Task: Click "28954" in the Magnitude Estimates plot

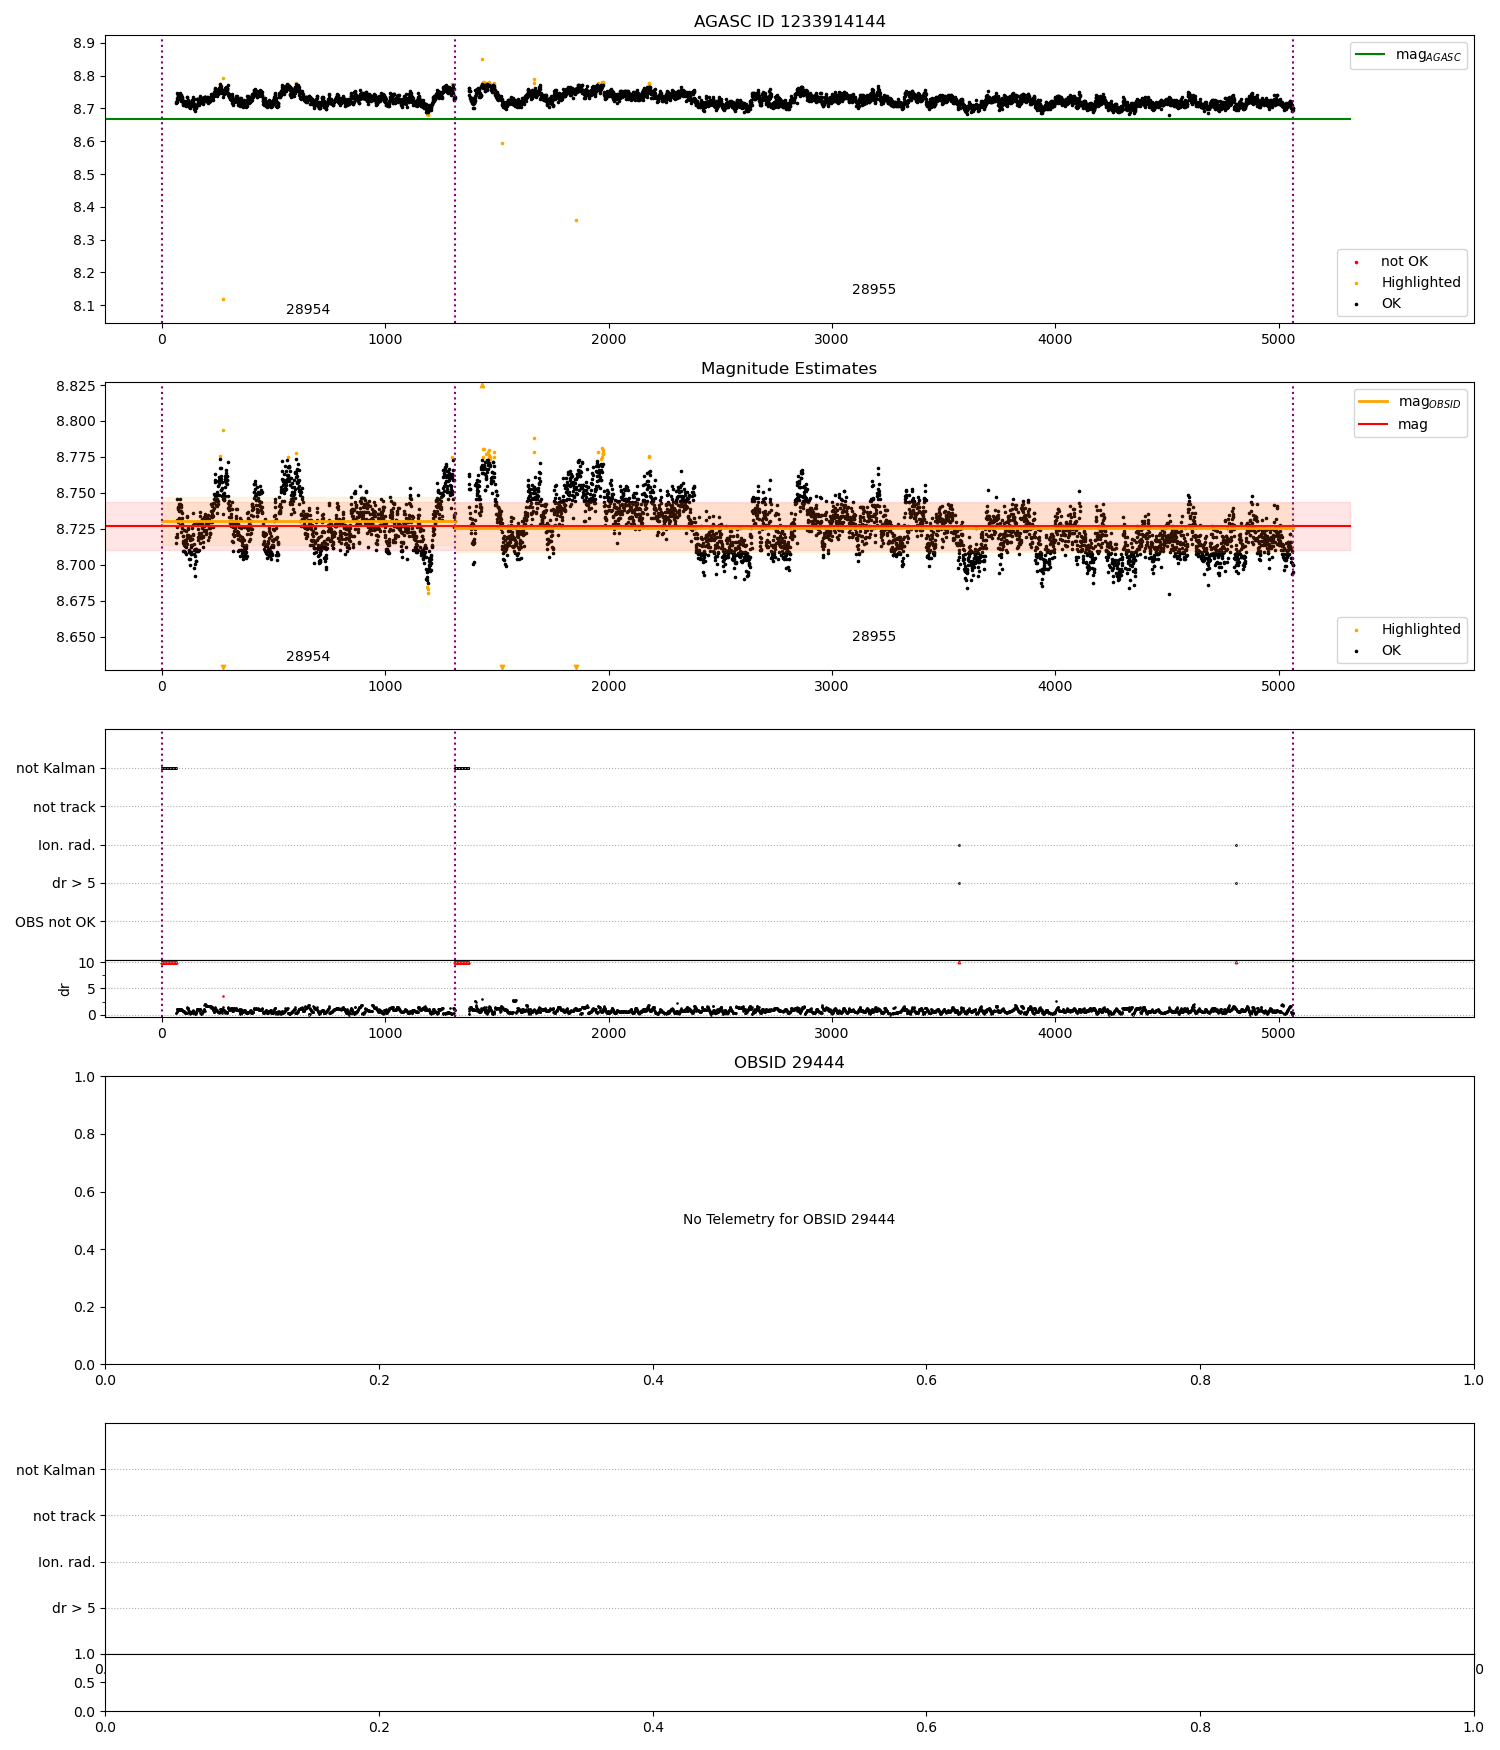Action: (308, 657)
